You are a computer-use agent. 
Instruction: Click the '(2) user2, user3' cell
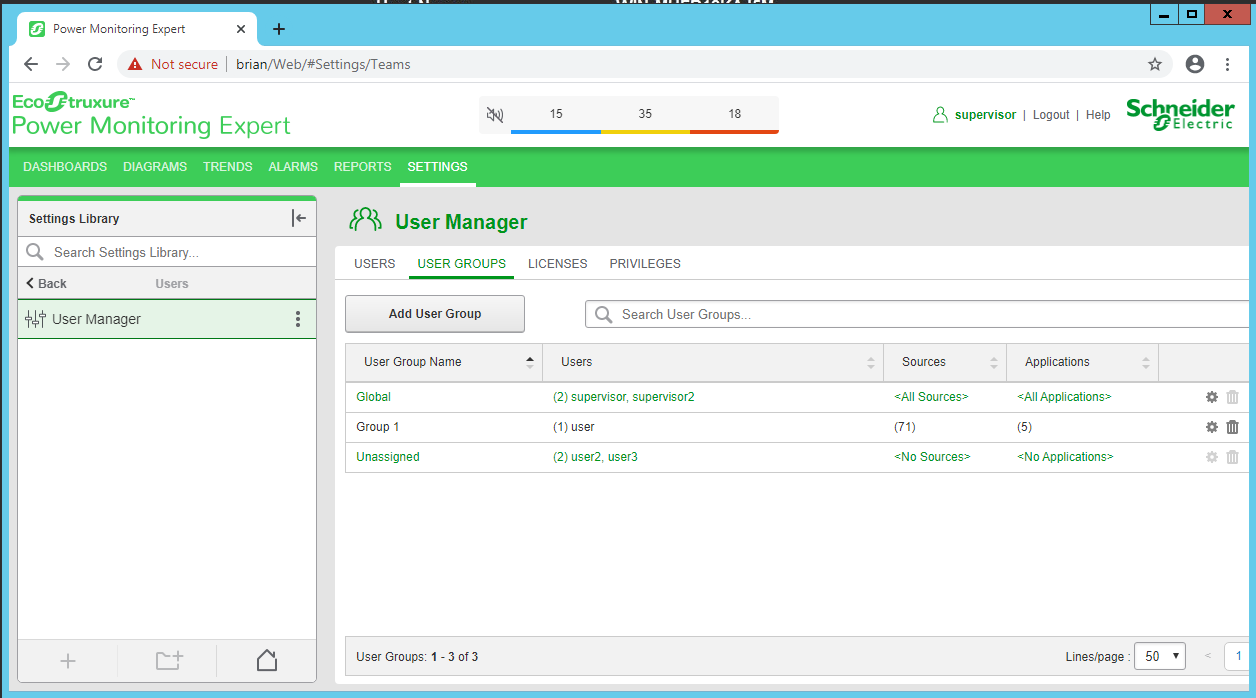(595, 457)
